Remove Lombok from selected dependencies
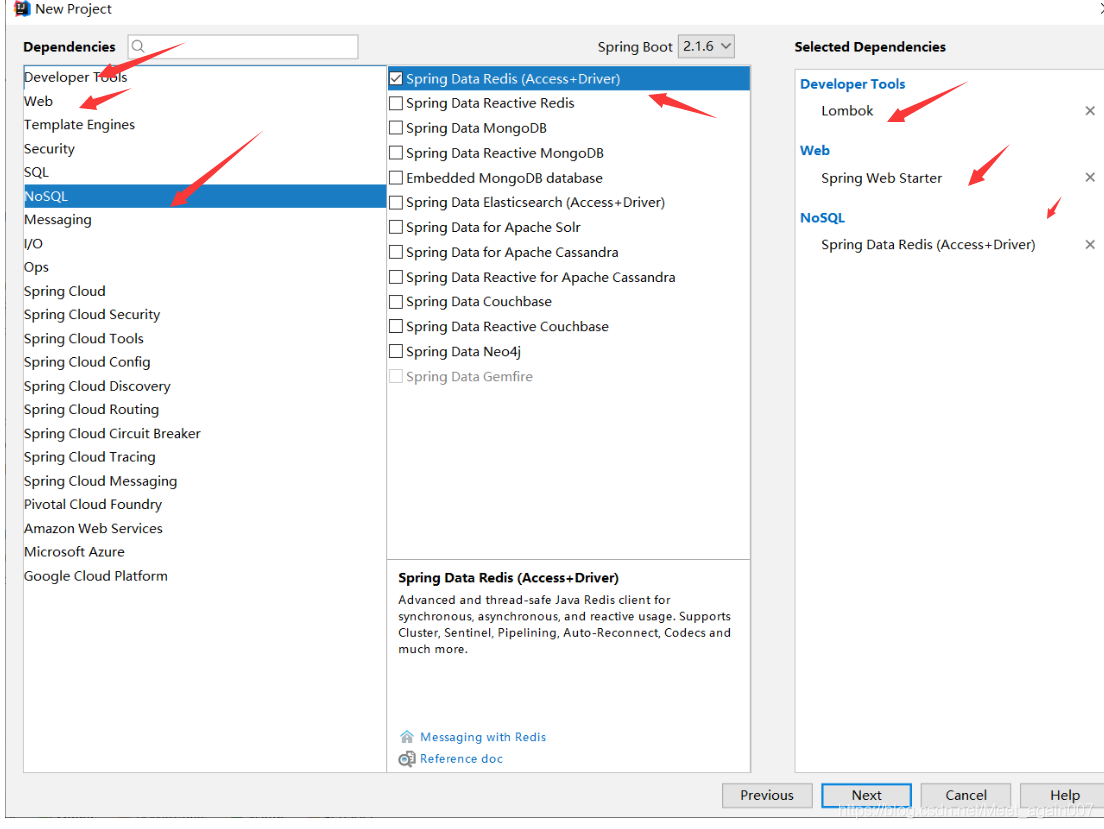The image size is (1104, 829). (1089, 111)
